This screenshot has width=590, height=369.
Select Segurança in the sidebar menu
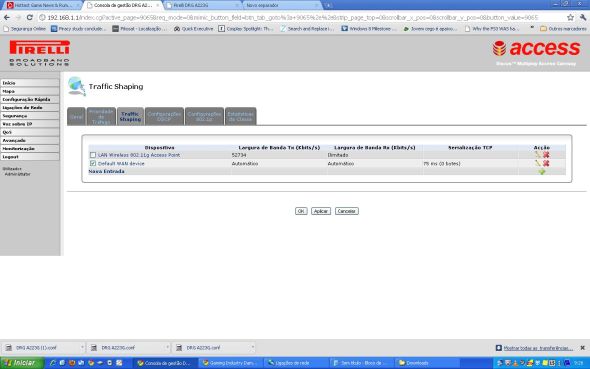click(30, 116)
